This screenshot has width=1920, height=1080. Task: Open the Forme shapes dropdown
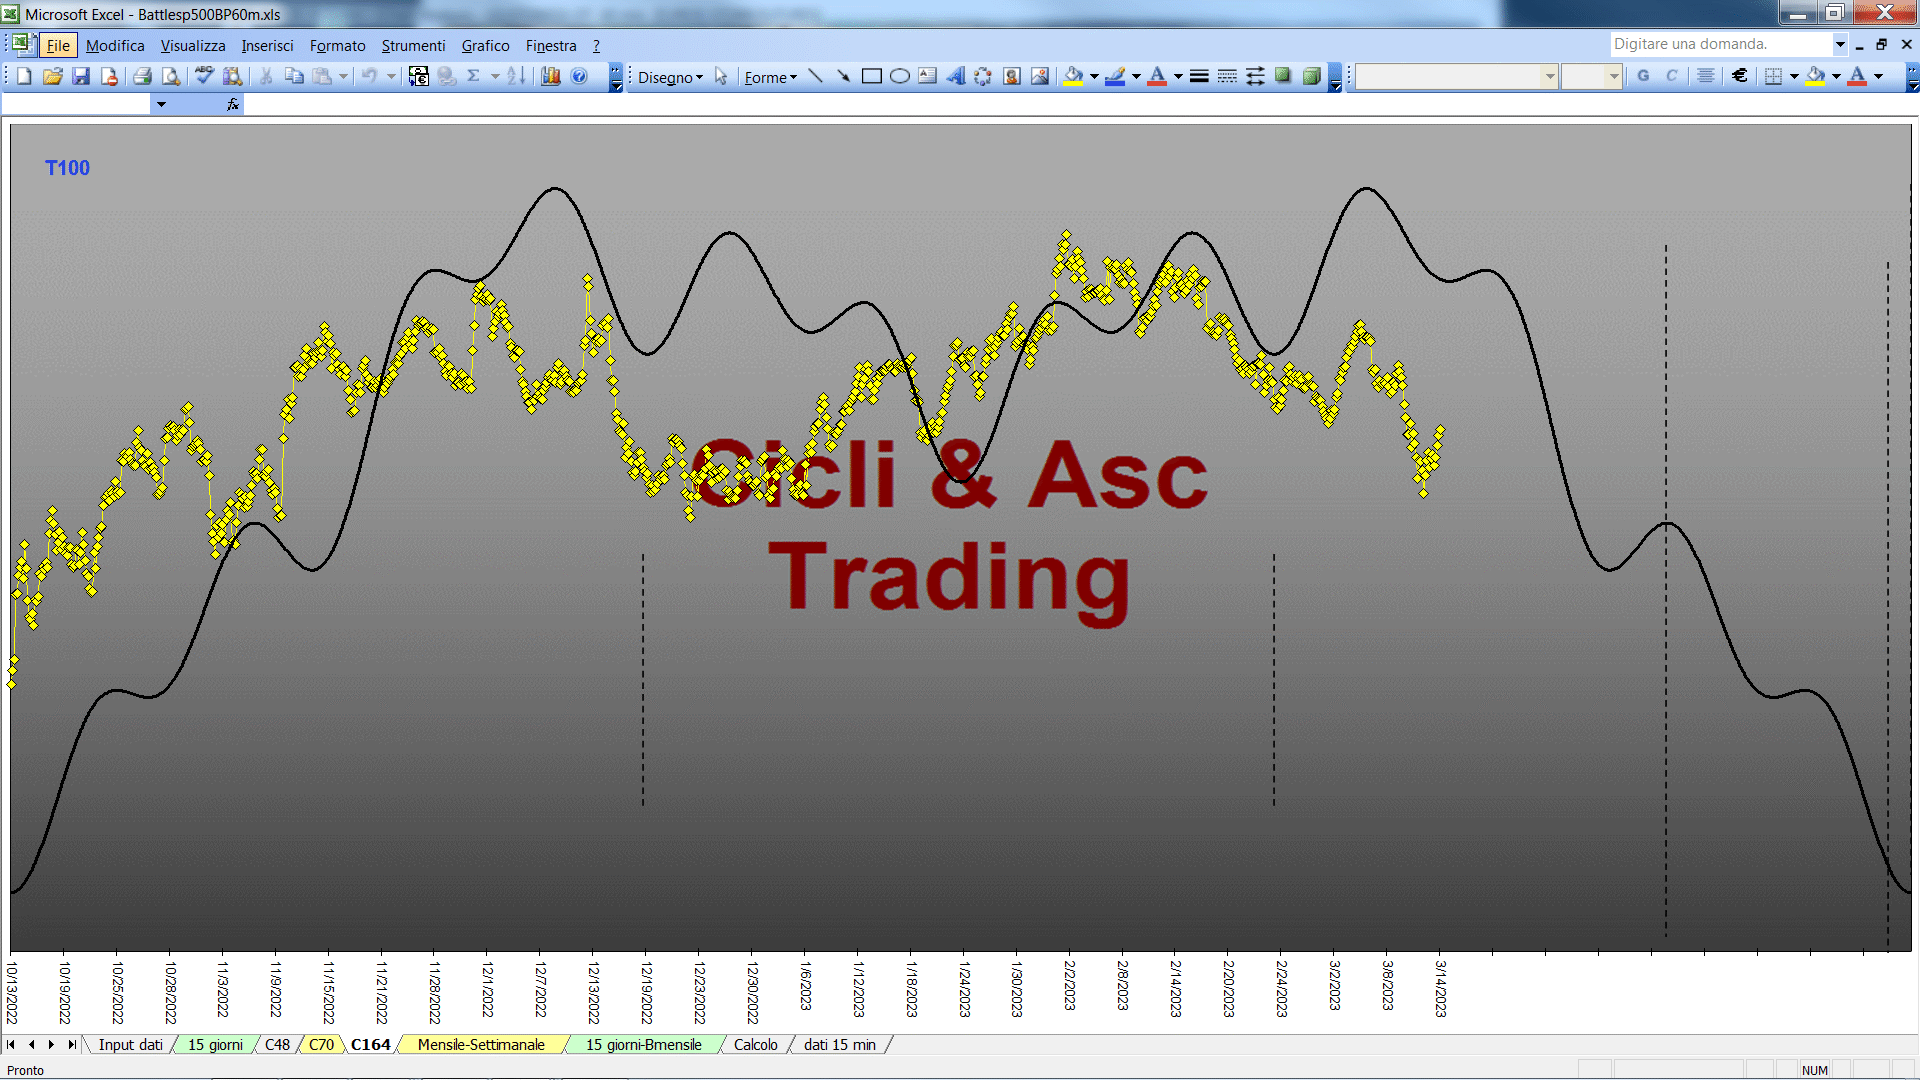[x=770, y=77]
